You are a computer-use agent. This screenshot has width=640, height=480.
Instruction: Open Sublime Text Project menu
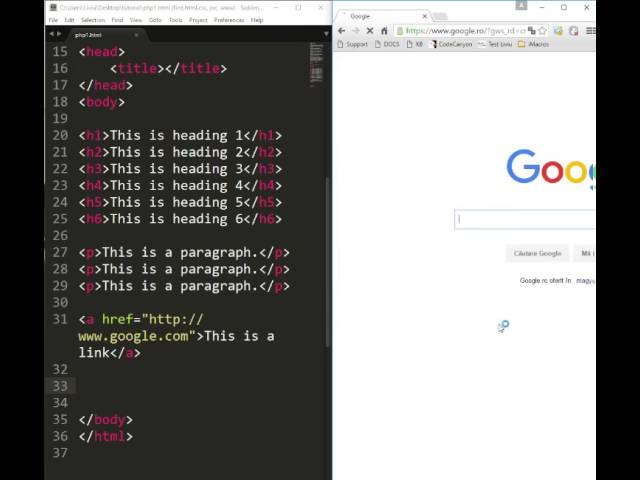[198, 20]
